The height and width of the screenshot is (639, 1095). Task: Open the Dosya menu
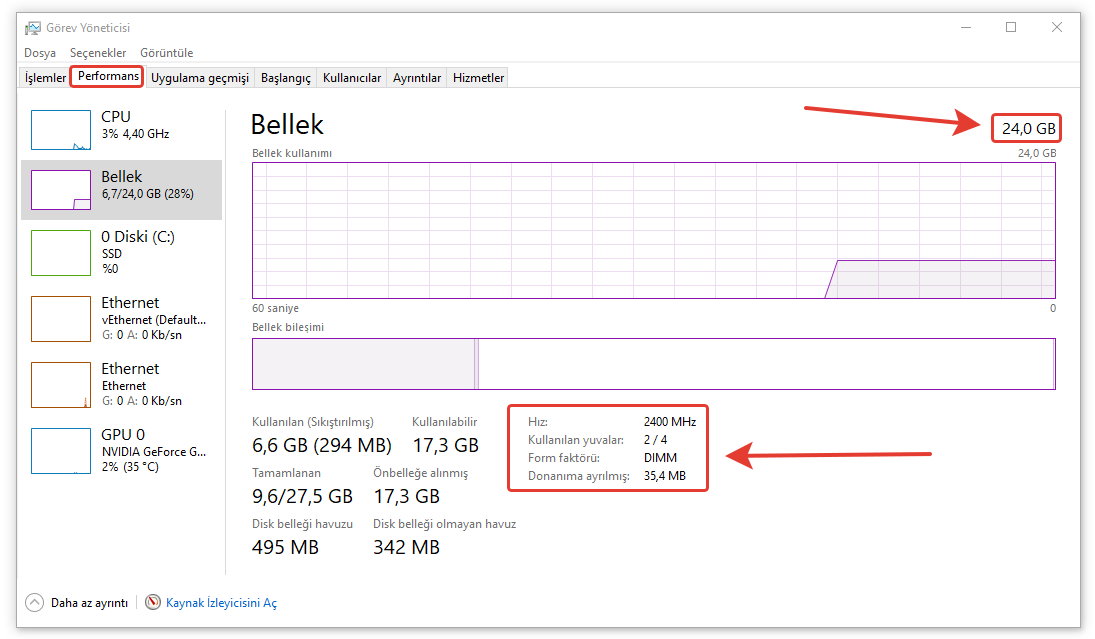coord(40,53)
